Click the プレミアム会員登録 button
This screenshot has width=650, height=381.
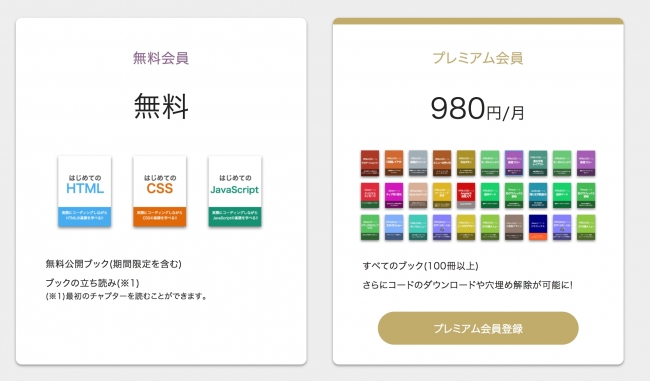(x=478, y=328)
